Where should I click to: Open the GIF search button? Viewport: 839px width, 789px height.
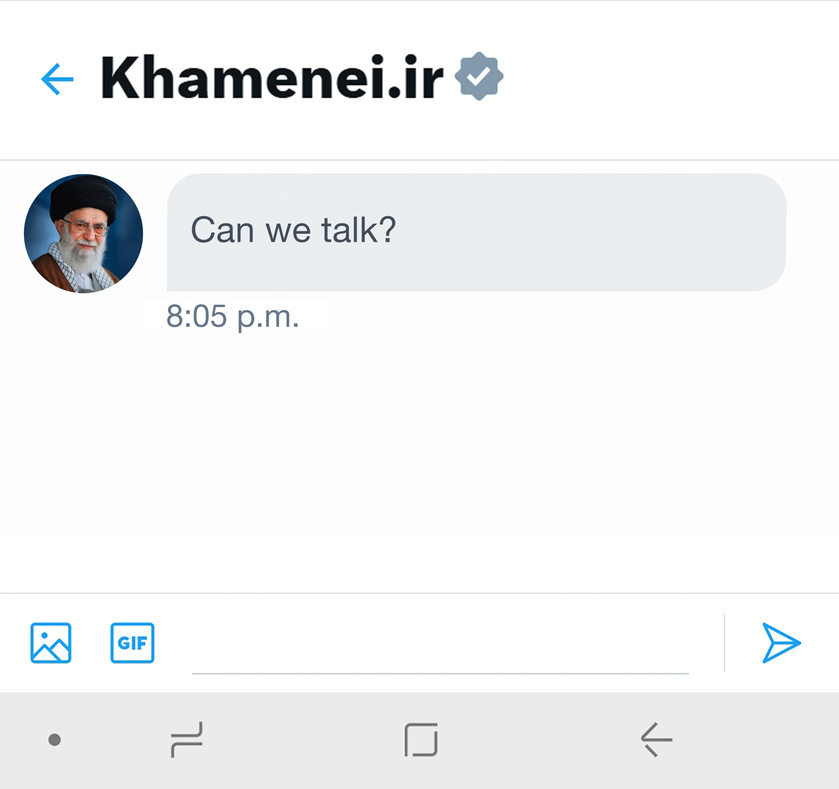tap(132, 643)
